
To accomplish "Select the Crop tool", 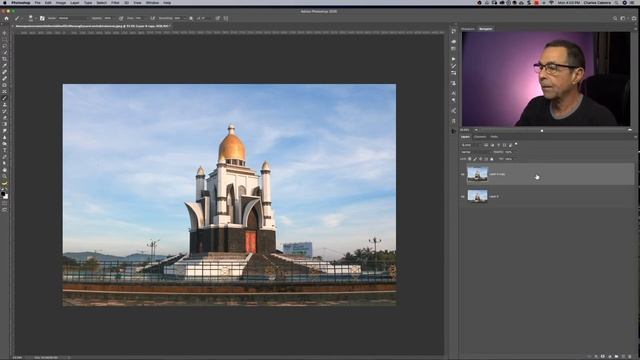I will [x=4, y=59].
